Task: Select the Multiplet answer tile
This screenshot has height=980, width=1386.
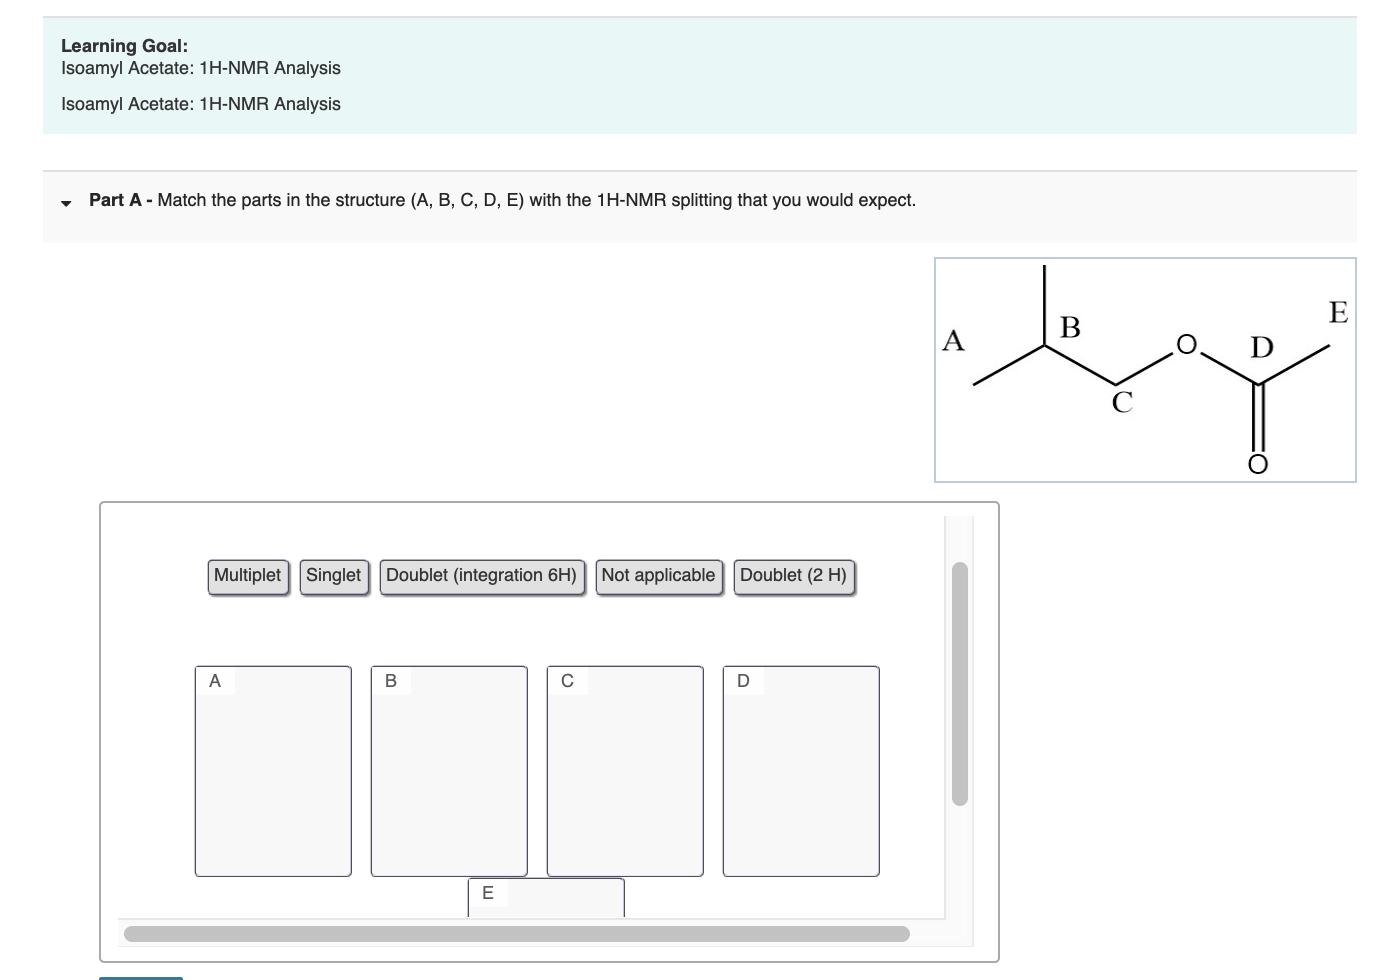Action: pyautogui.click(x=248, y=577)
